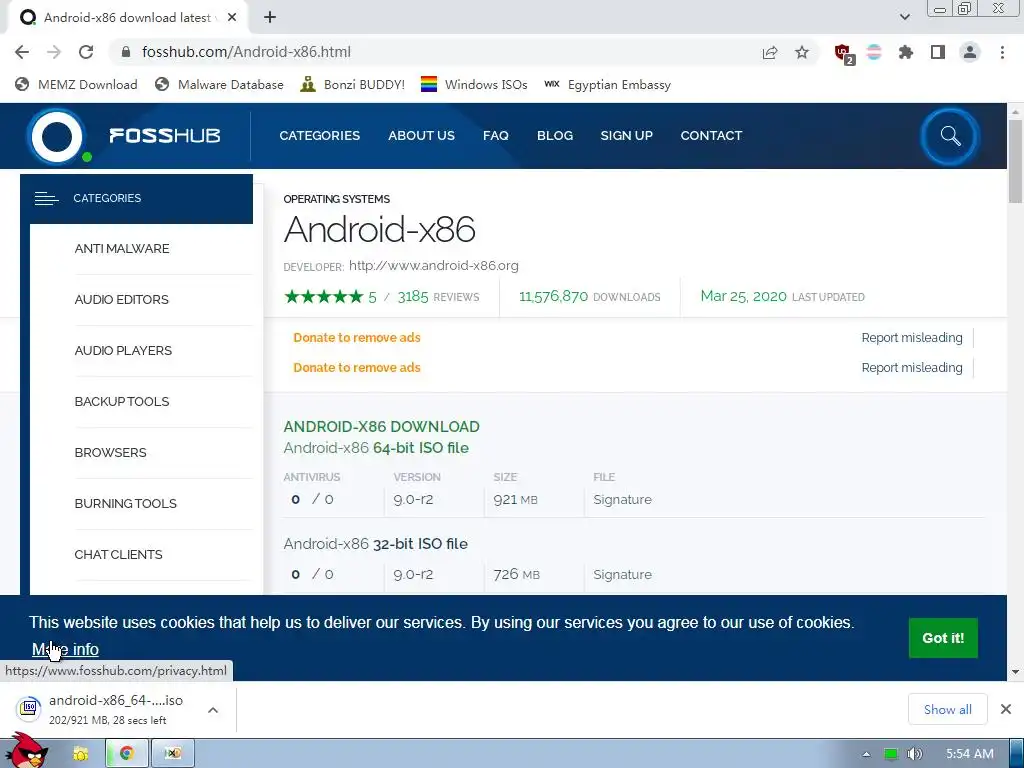Select BURNING TOOLS category
Image resolution: width=1024 pixels, height=768 pixels.
point(125,504)
